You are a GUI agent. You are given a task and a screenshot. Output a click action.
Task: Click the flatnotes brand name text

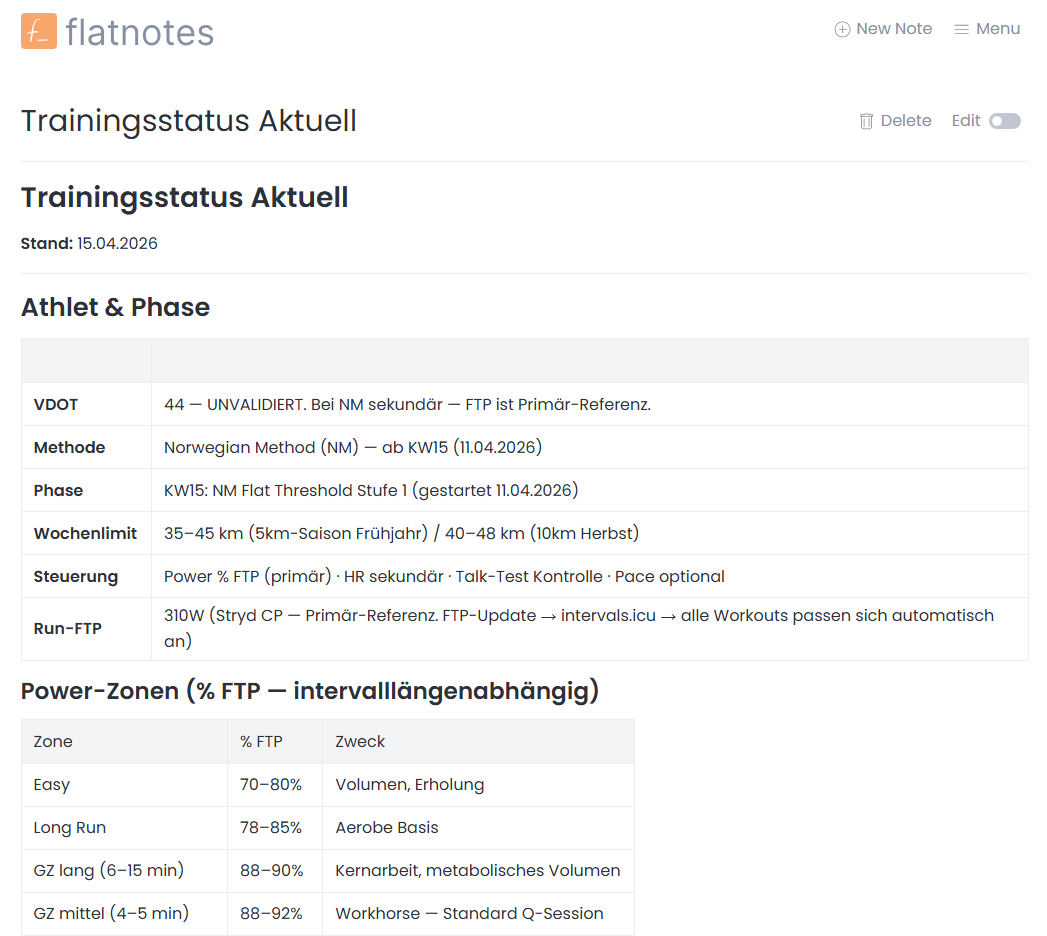[x=139, y=32]
